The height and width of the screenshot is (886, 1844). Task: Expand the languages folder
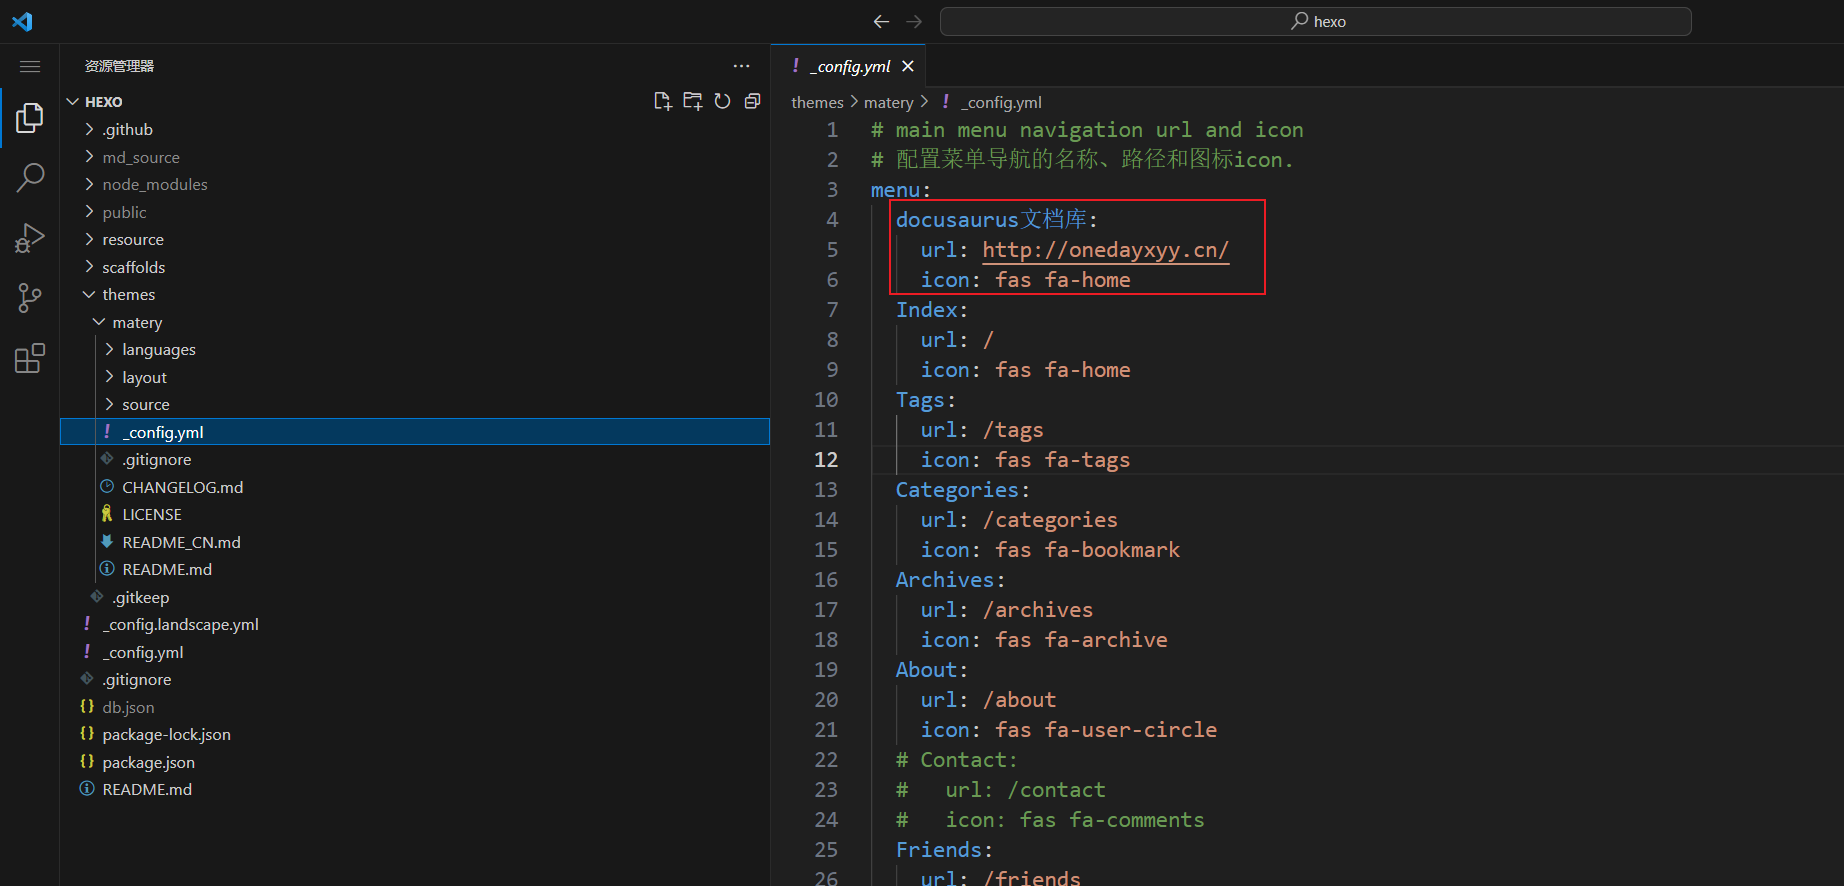(x=415, y=349)
